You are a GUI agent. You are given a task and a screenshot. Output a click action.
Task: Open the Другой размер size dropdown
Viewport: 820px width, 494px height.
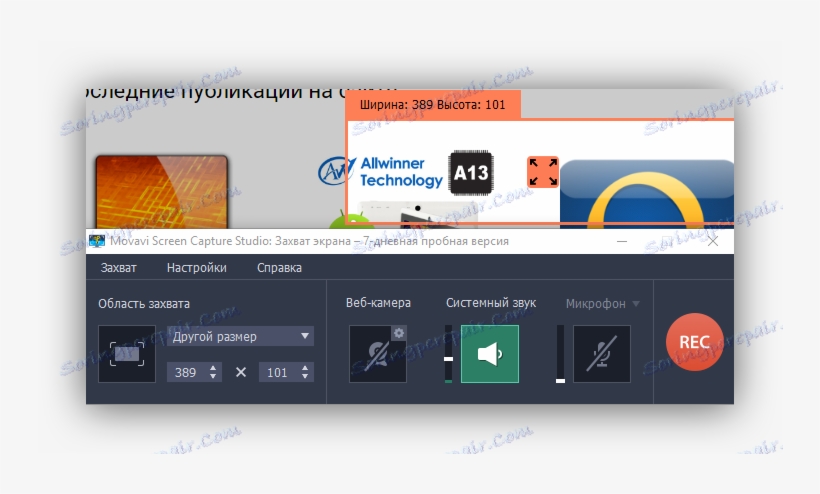coord(241,336)
